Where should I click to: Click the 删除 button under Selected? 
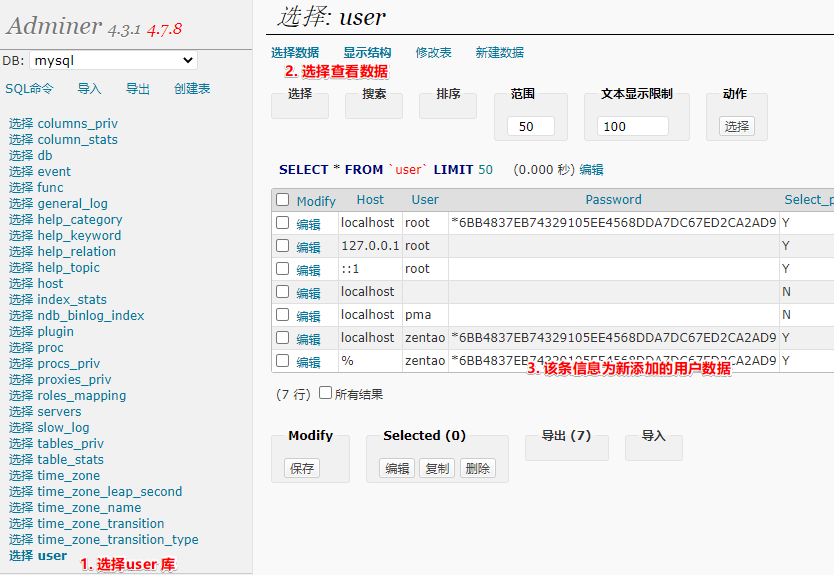[x=478, y=468]
